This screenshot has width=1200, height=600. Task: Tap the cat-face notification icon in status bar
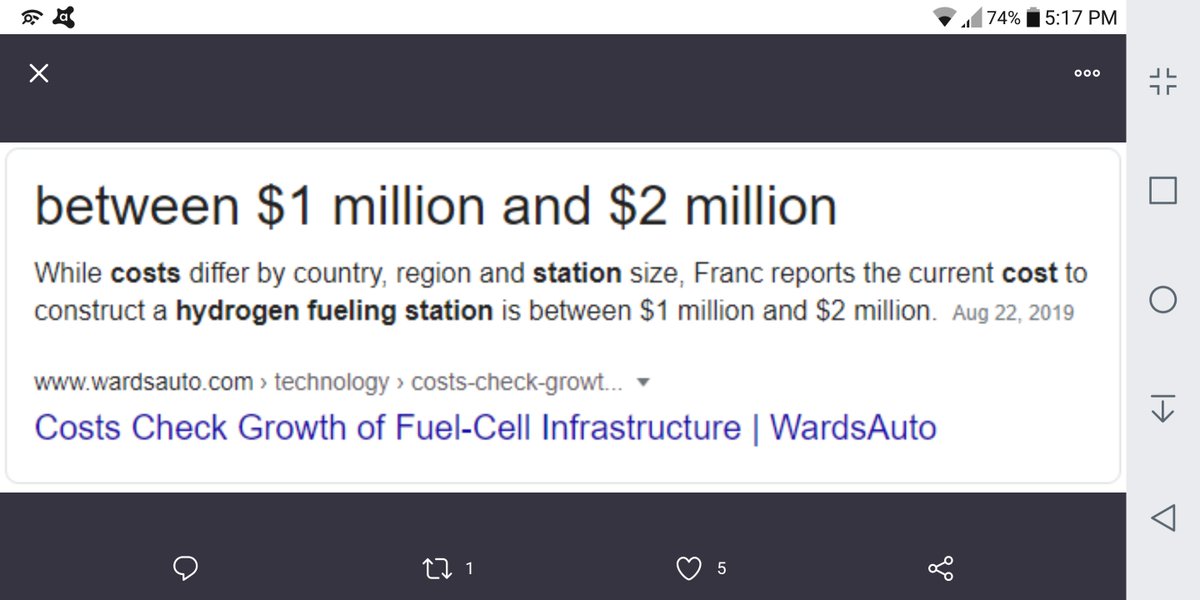click(63, 17)
